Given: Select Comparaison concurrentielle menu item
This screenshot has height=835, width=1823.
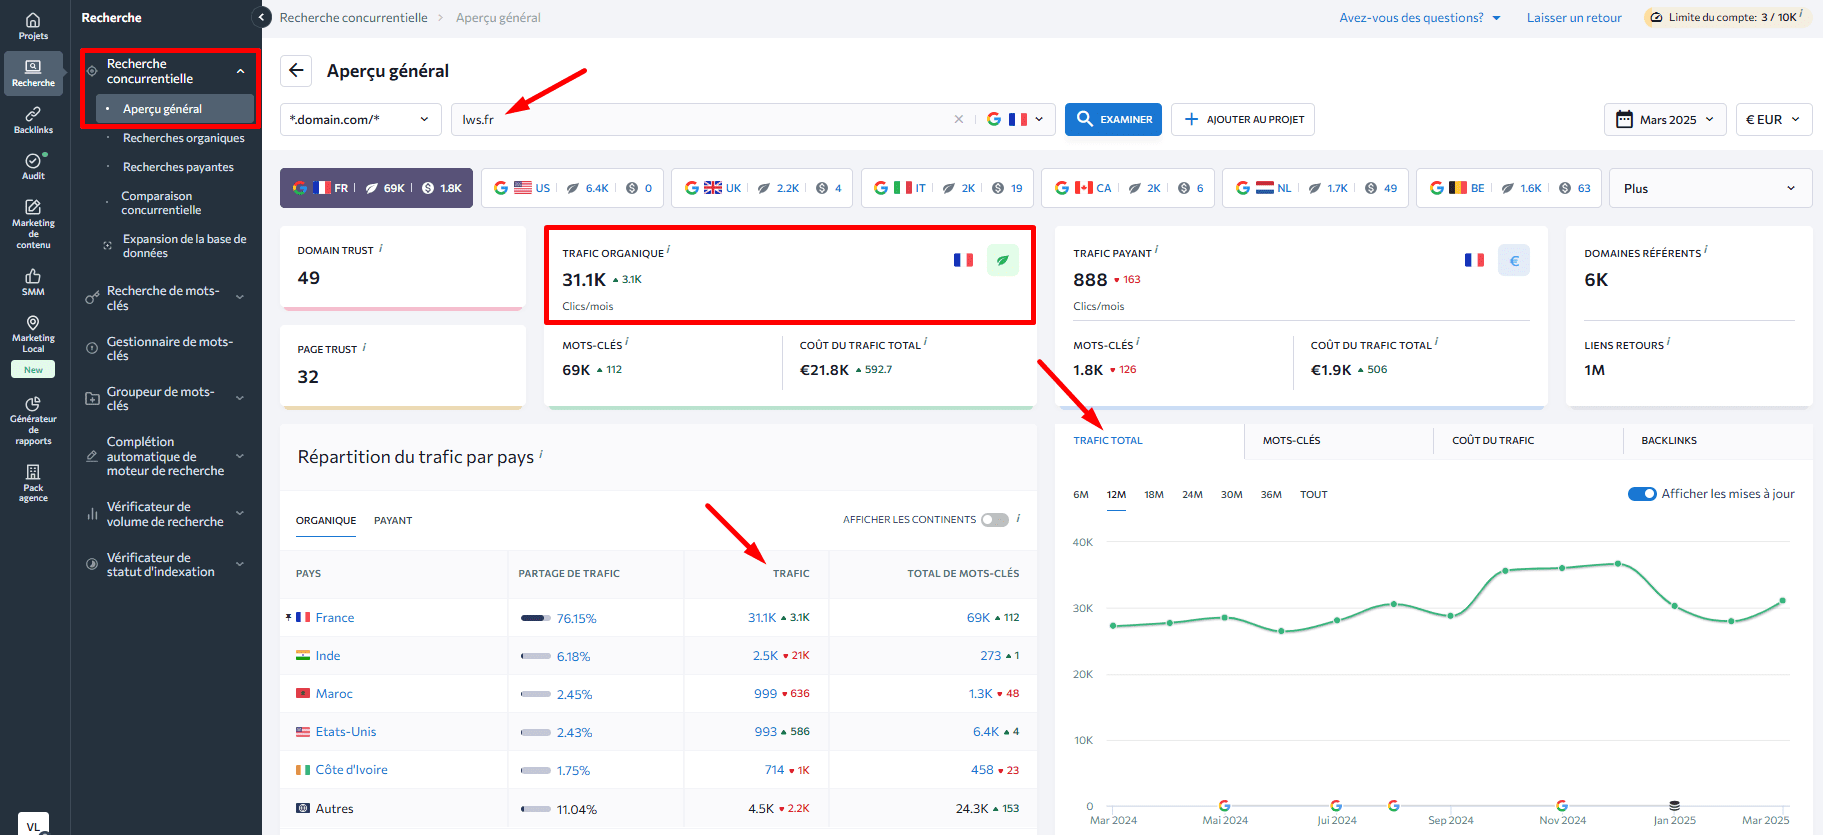Looking at the screenshot, I should (x=161, y=203).
